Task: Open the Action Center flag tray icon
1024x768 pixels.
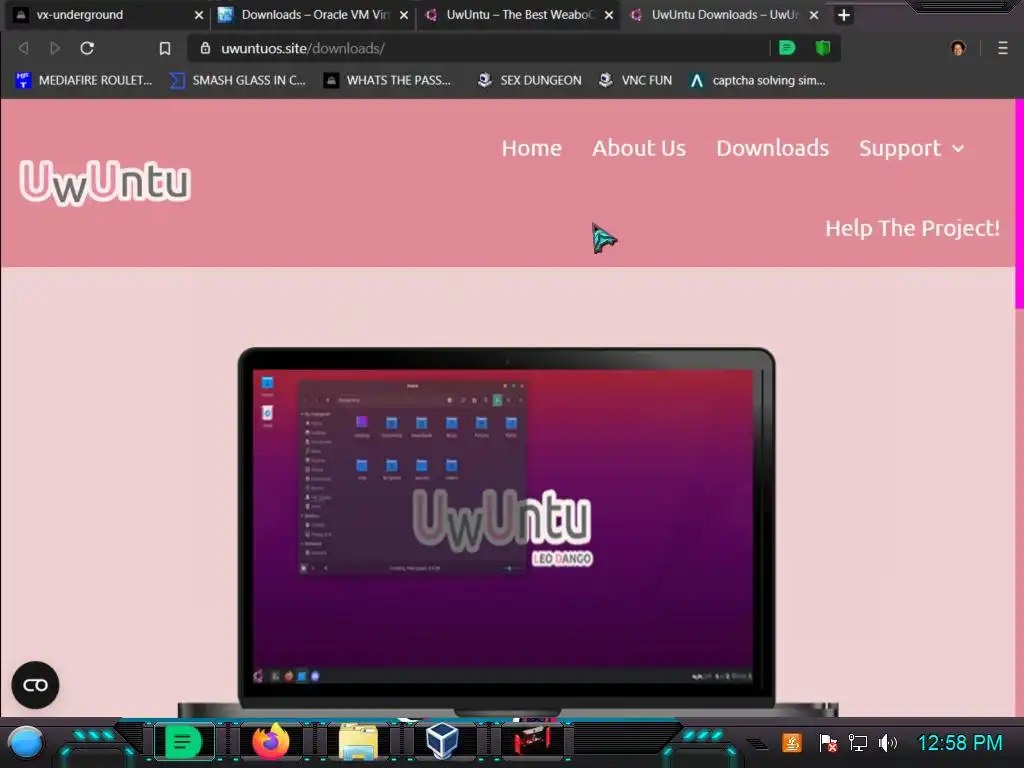Action: tap(828, 743)
